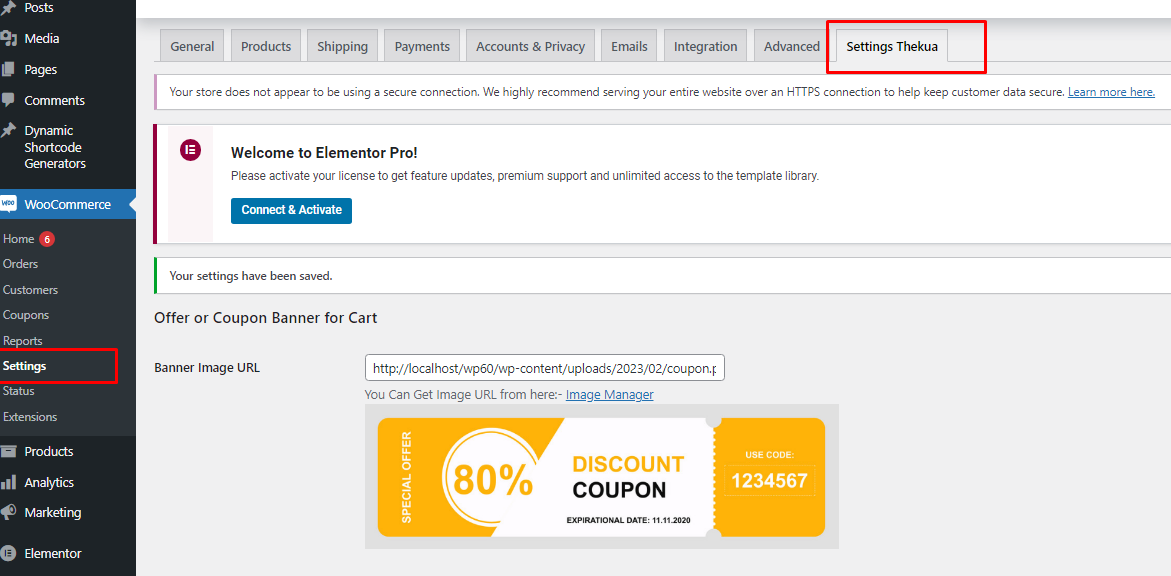Select the Settings submenu item
The width and height of the screenshot is (1171, 576).
pos(24,366)
